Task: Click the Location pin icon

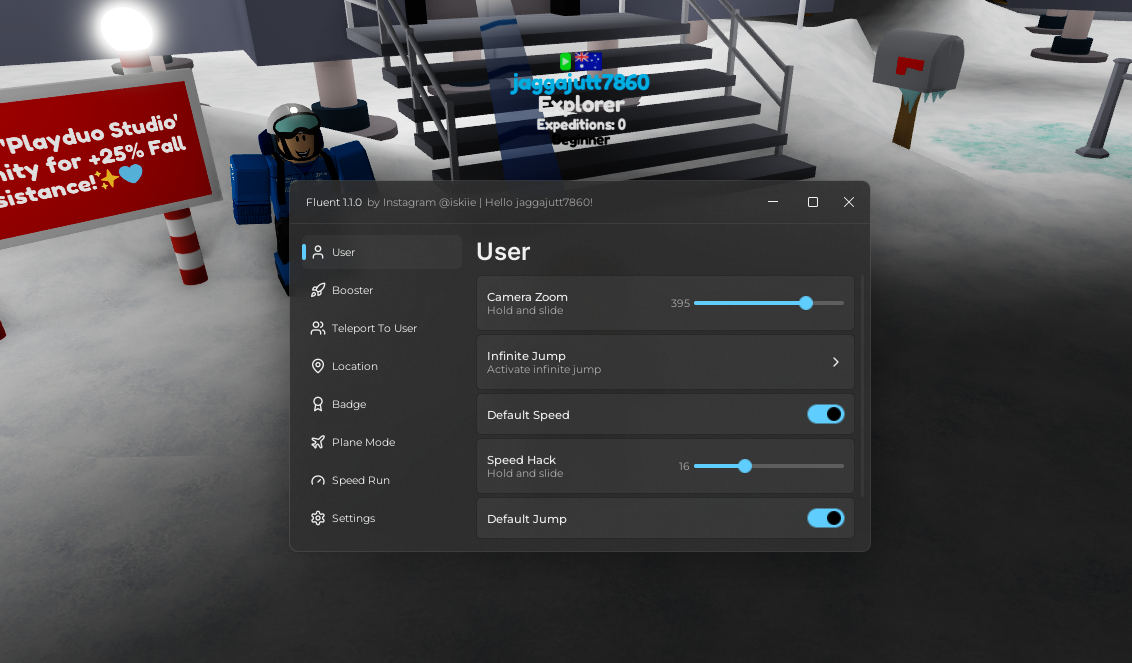Action: point(318,366)
